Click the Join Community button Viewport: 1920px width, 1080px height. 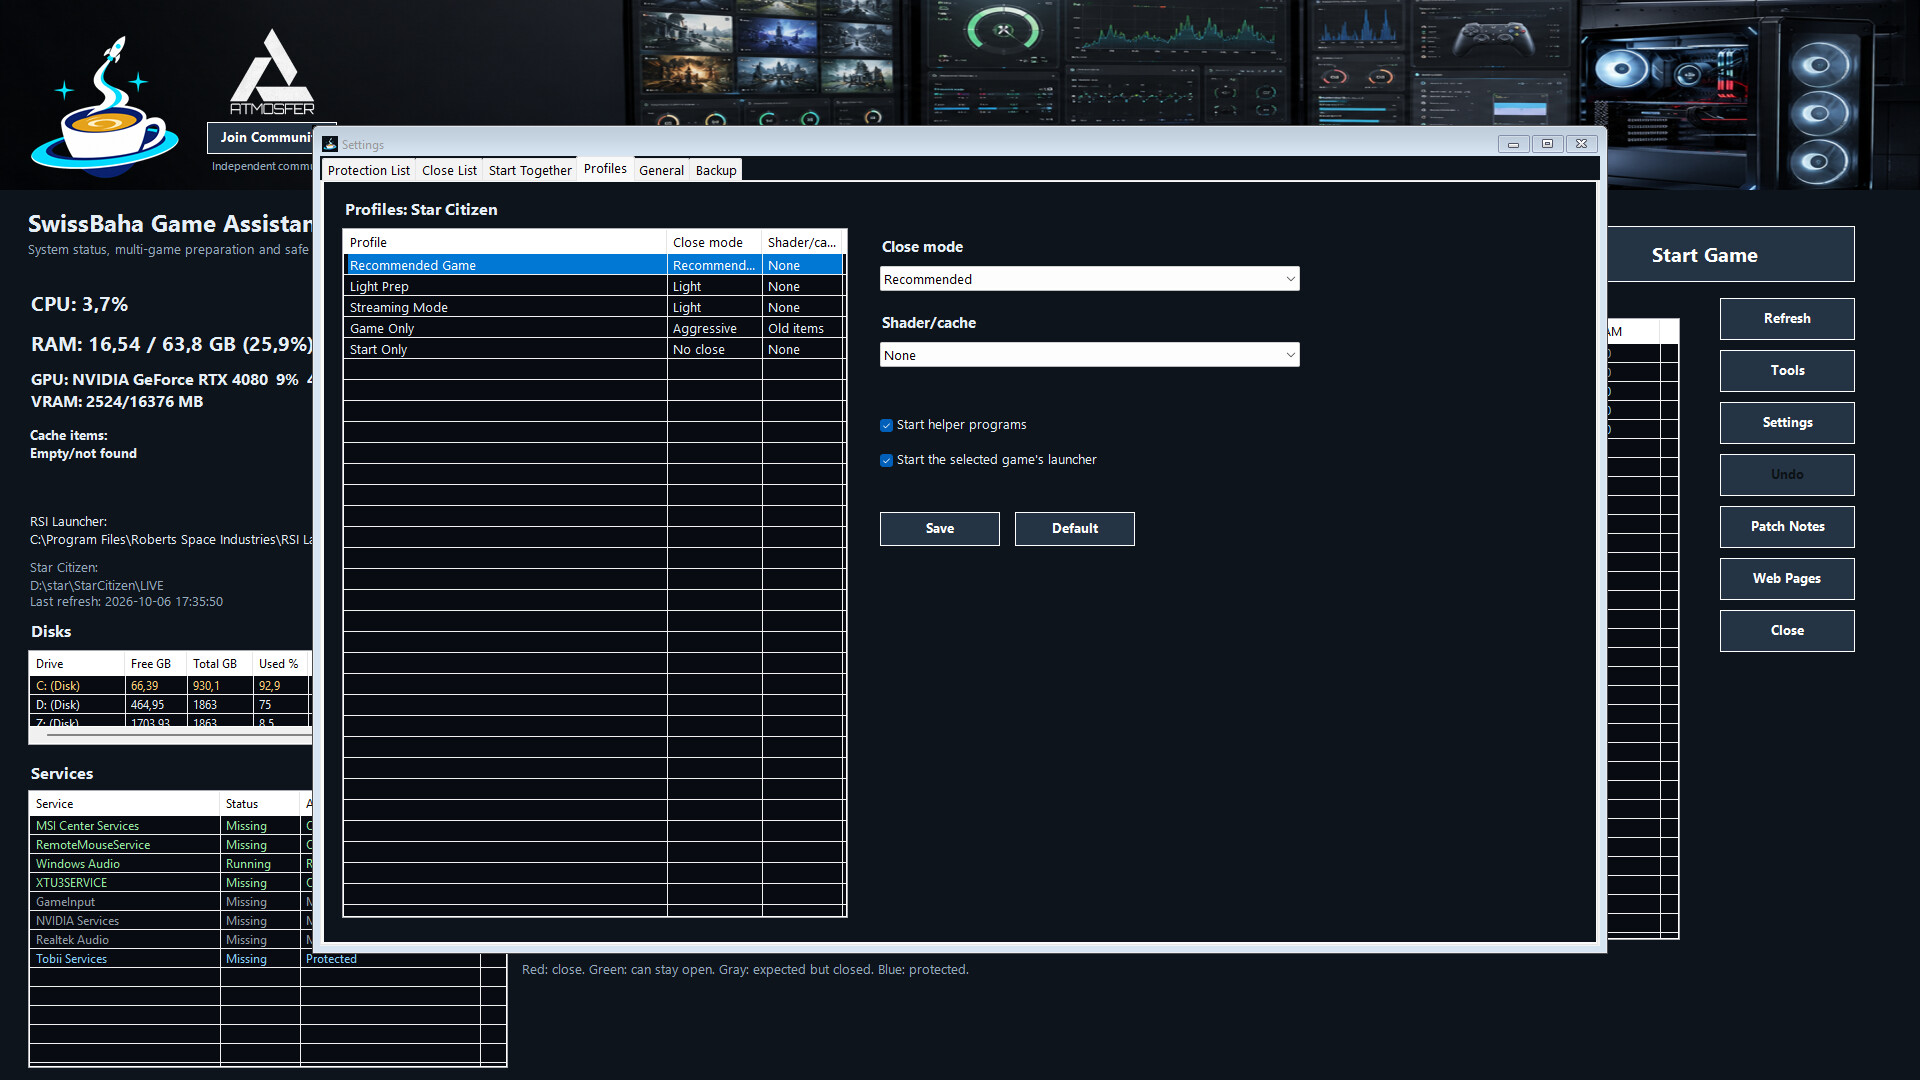[264, 137]
